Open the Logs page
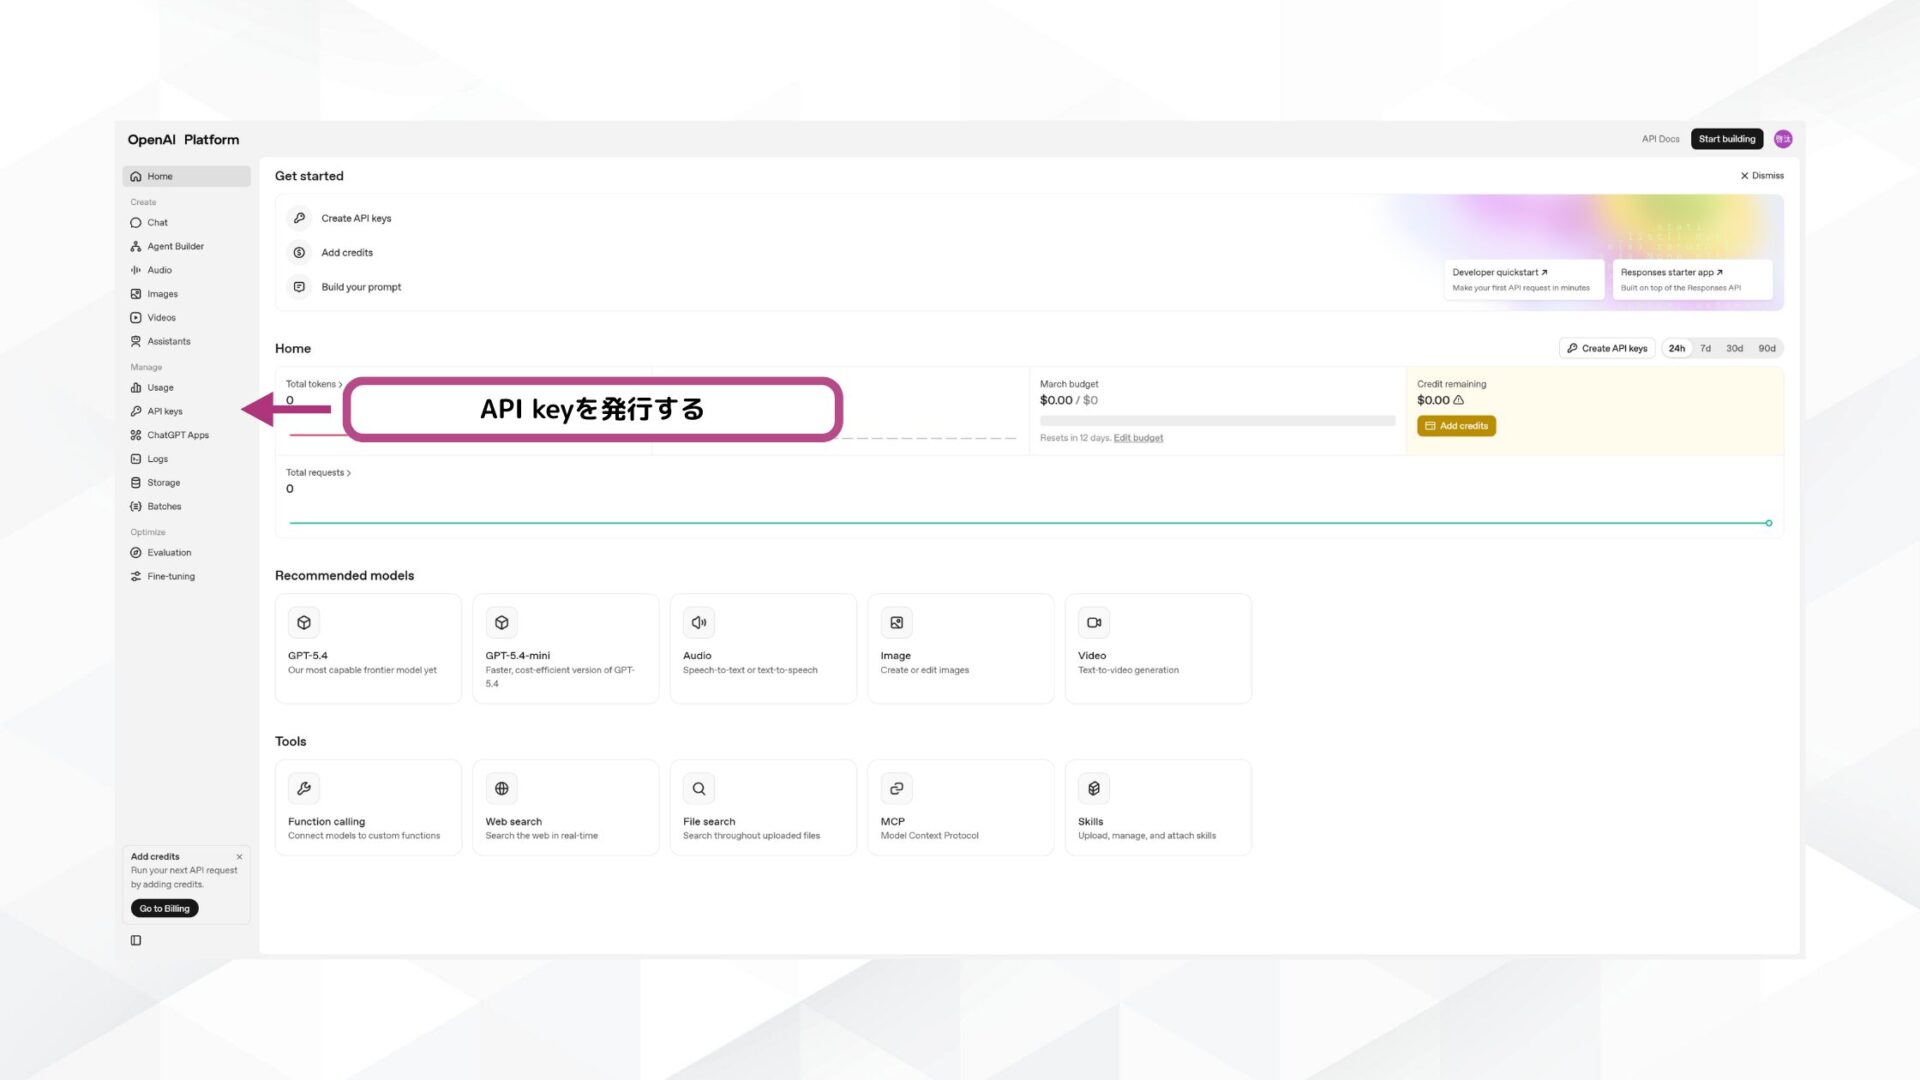The image size is (1920, 1080). tap(157, 458)
